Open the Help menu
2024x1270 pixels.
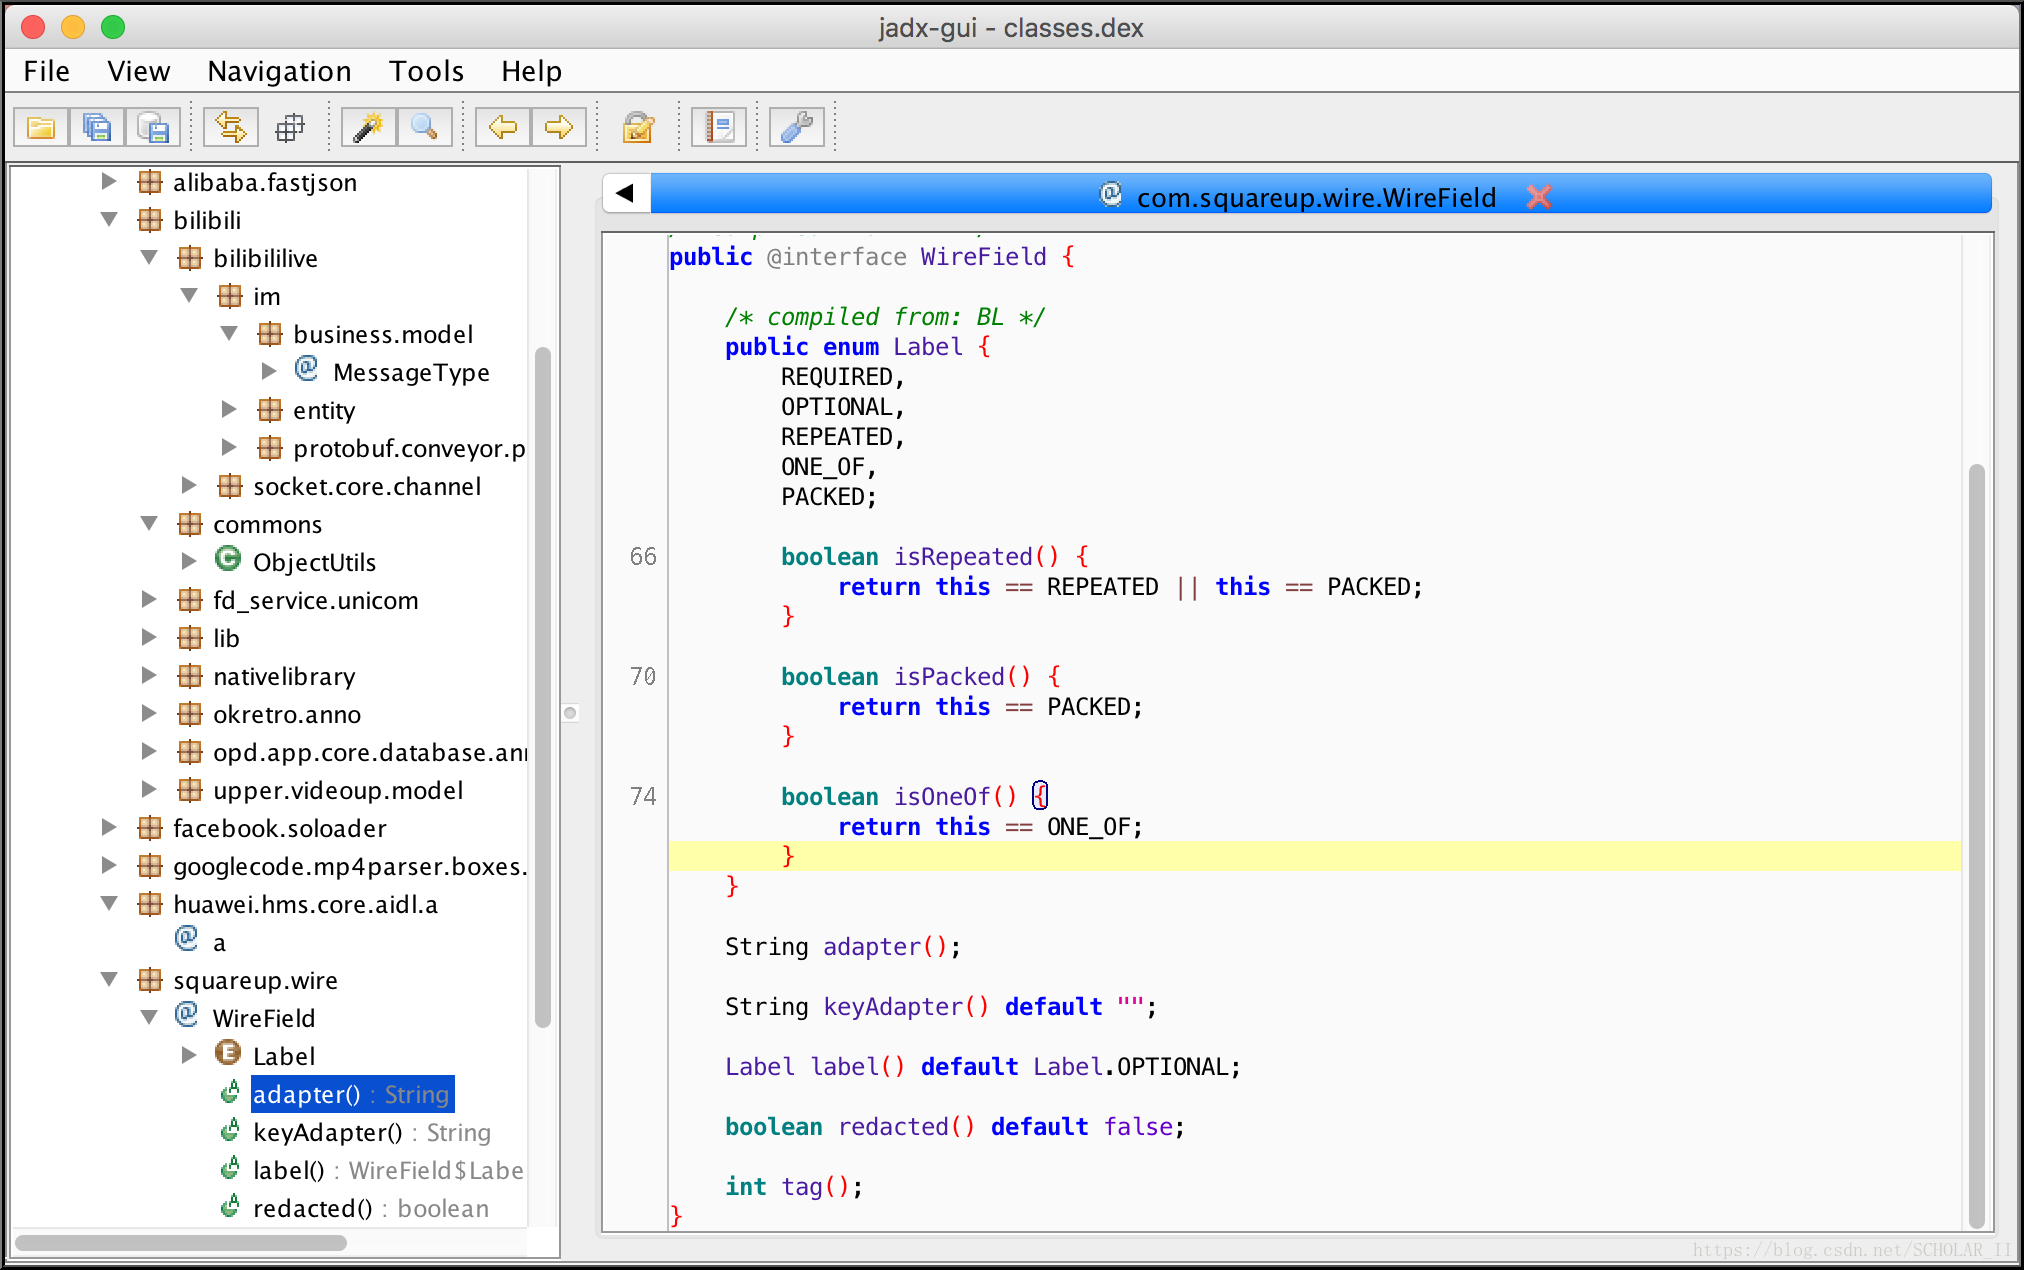point(531,71)
